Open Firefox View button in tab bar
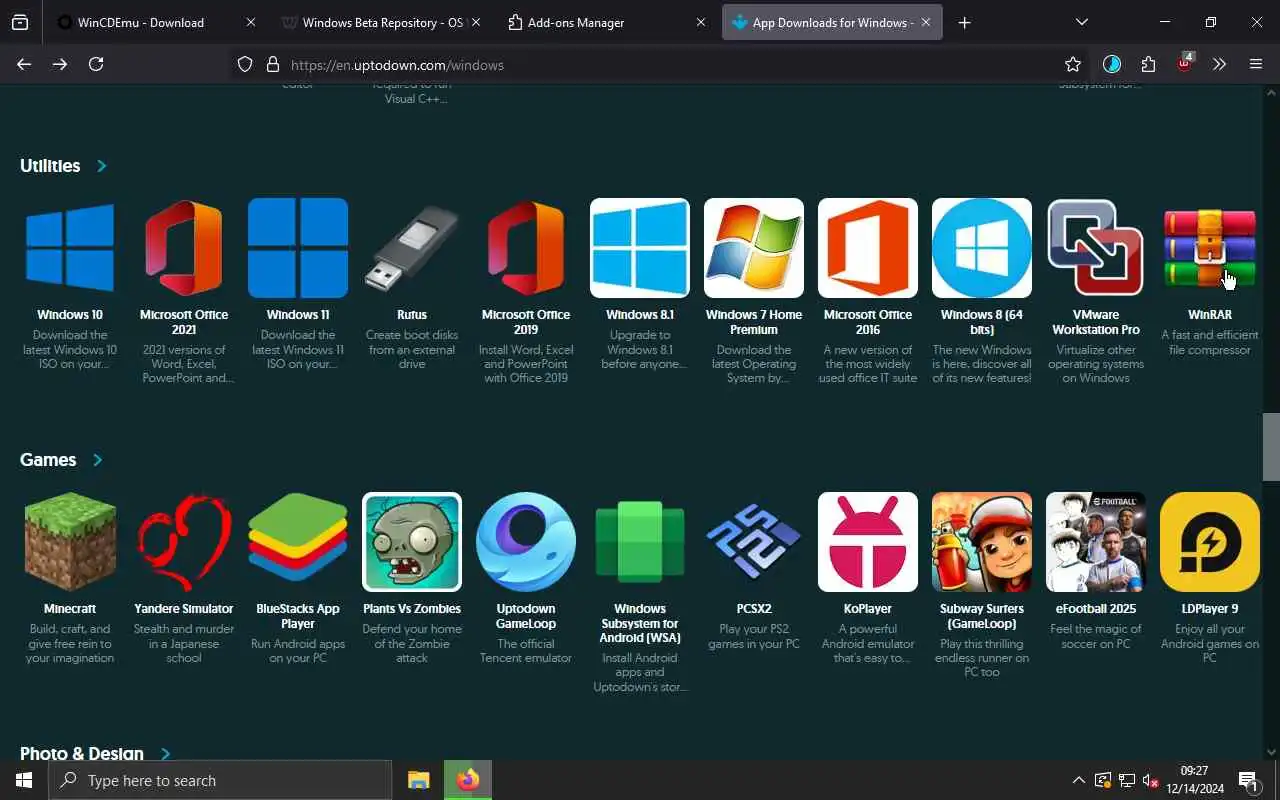Viewport: 1280px width, 800px height. [x=20, y=22]
